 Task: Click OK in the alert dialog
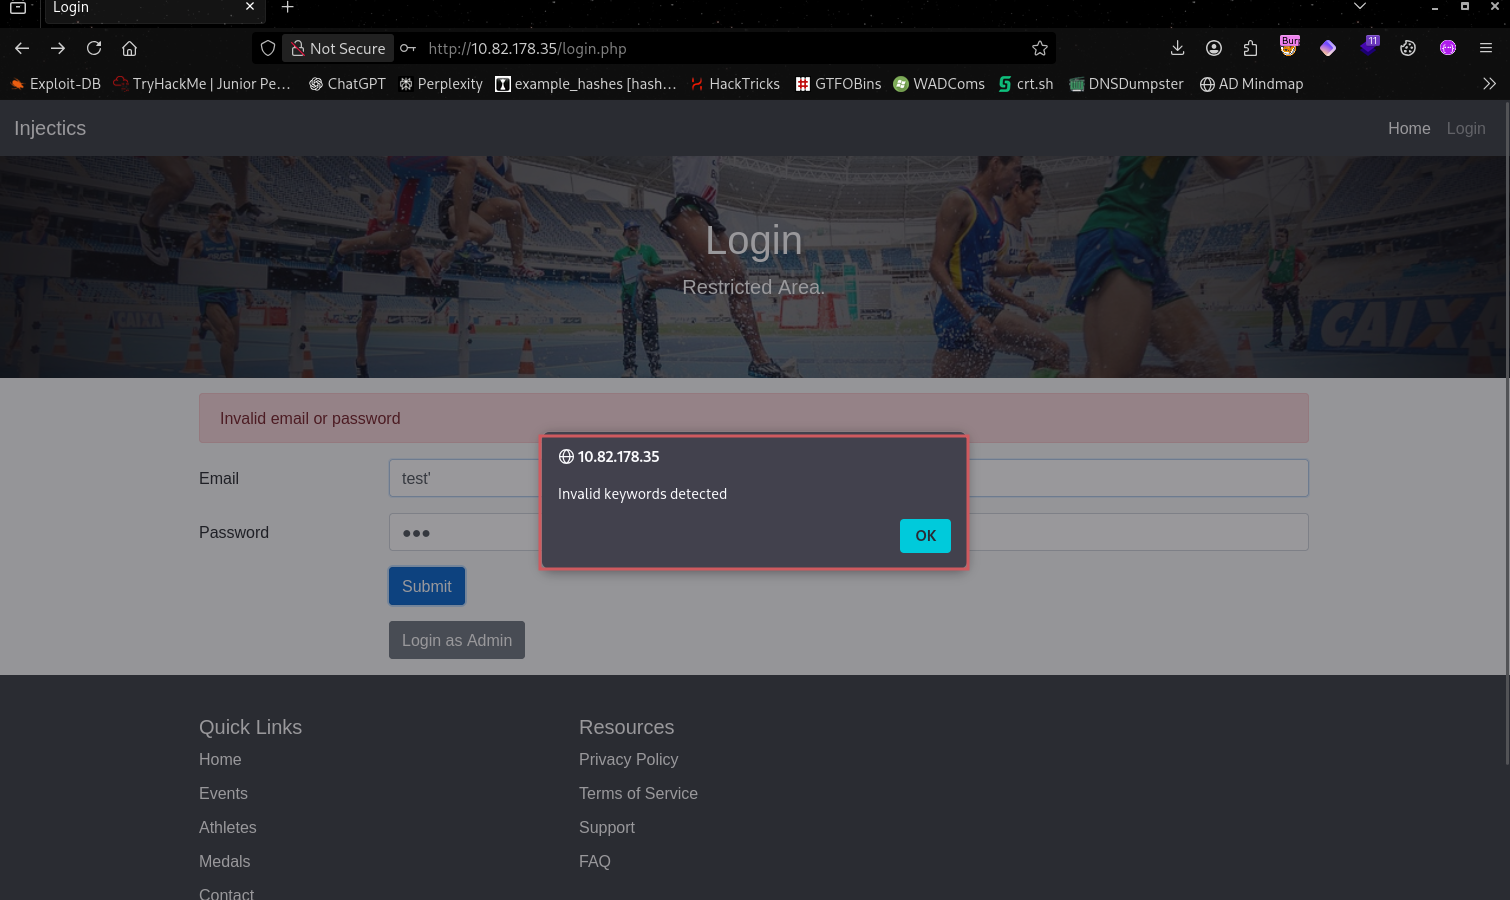[925, 536]
